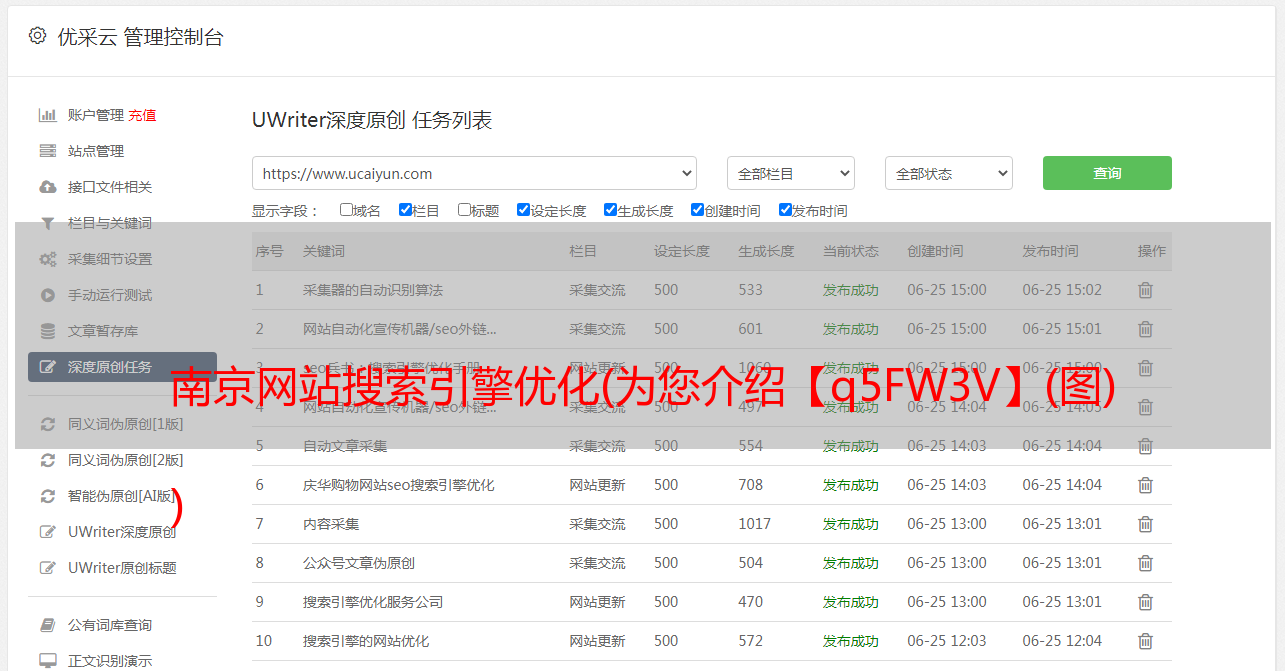
Task: Click keyword 公众号文章伪原创
Action: [359, 563]
